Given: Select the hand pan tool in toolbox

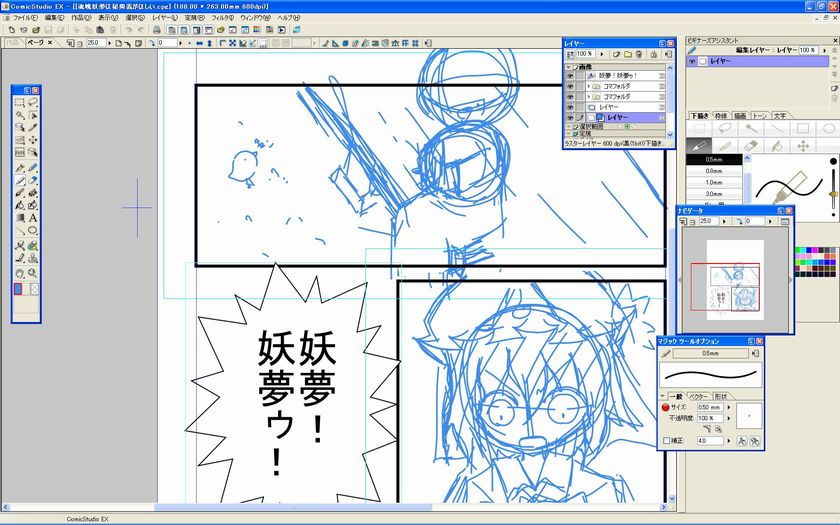Looking at the screenshot, I should tap(20, 273).
